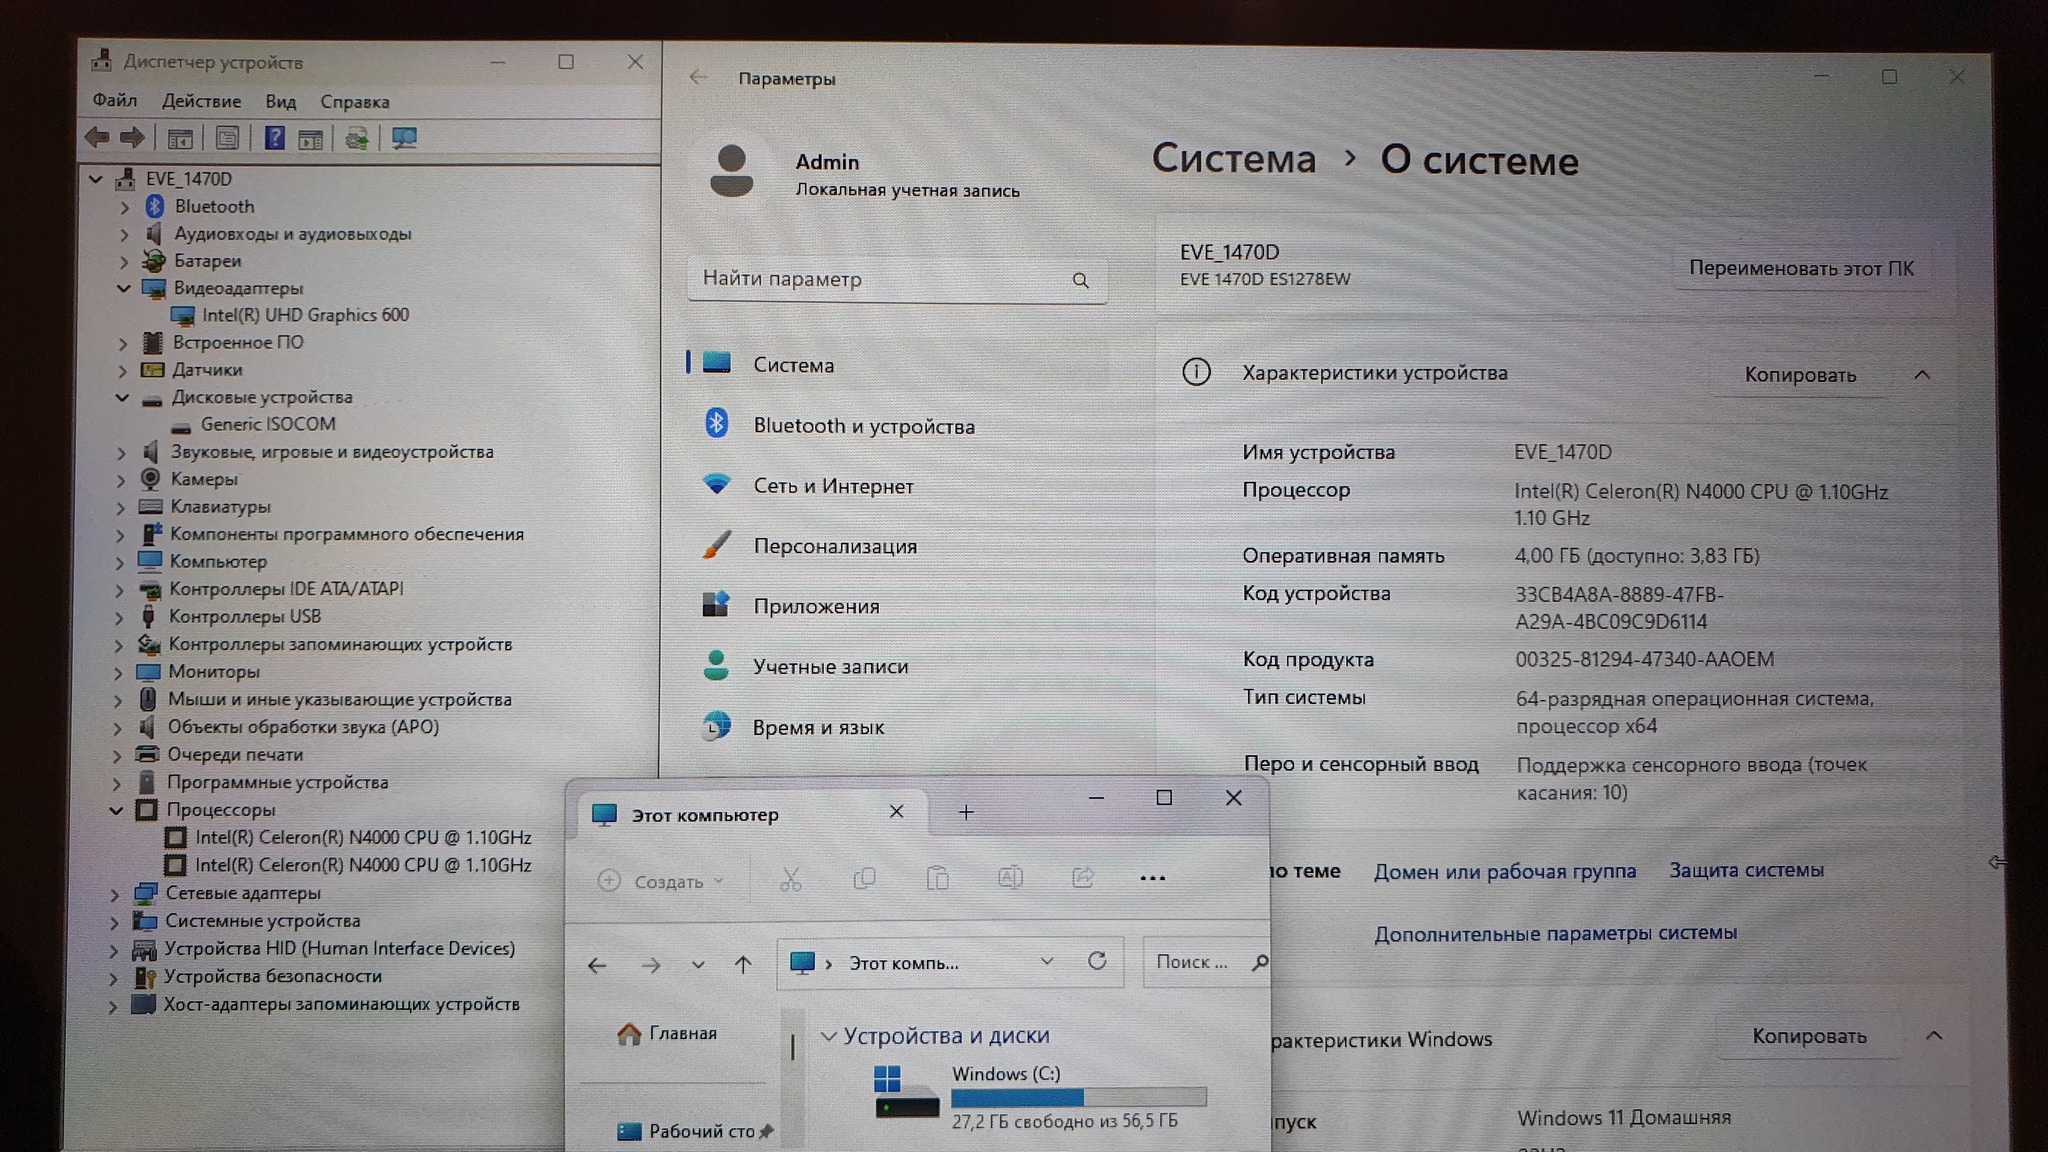Click Переименовать этот ПК button

tap(1800, 268)
